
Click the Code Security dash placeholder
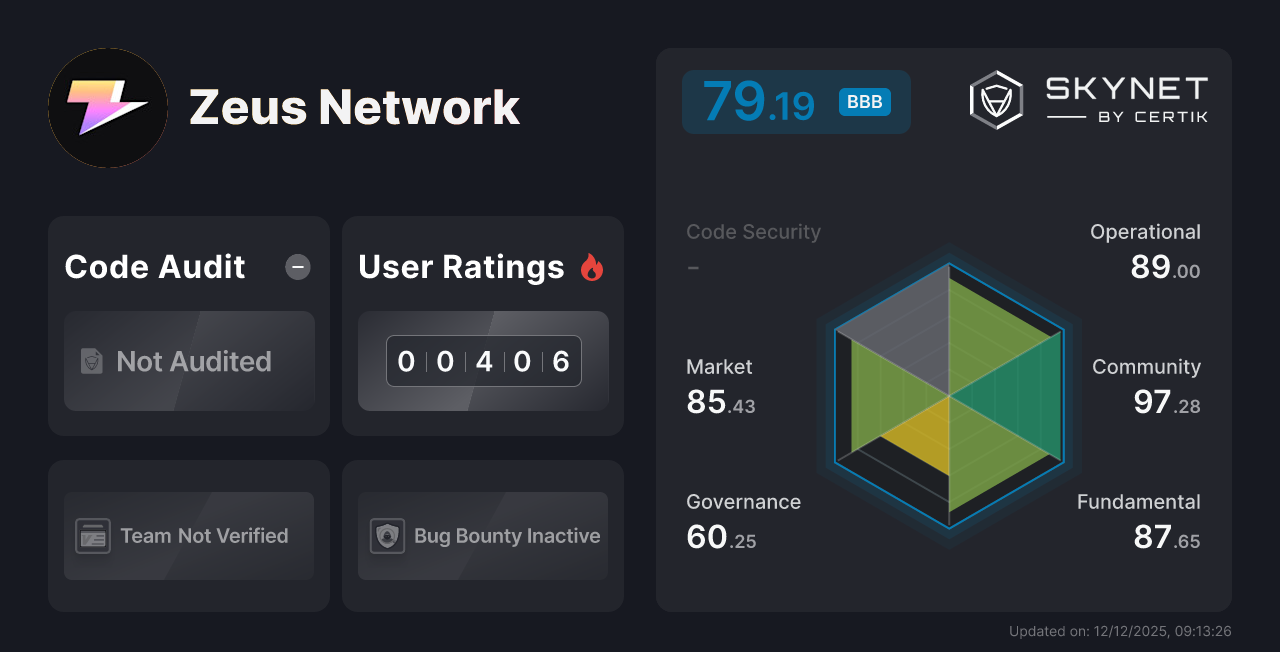693,267
